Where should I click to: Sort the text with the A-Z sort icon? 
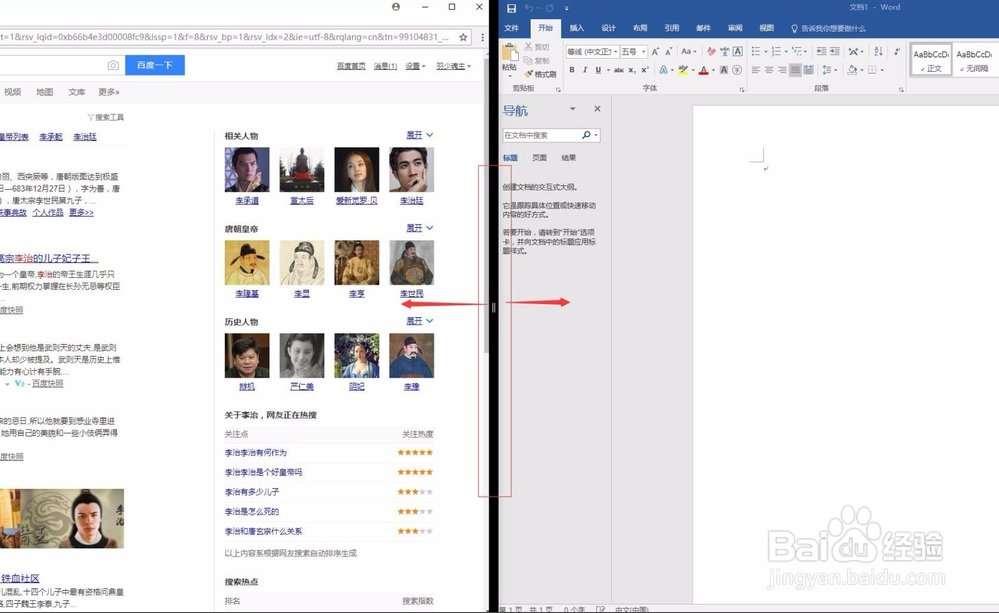click(x=879, y=52)
